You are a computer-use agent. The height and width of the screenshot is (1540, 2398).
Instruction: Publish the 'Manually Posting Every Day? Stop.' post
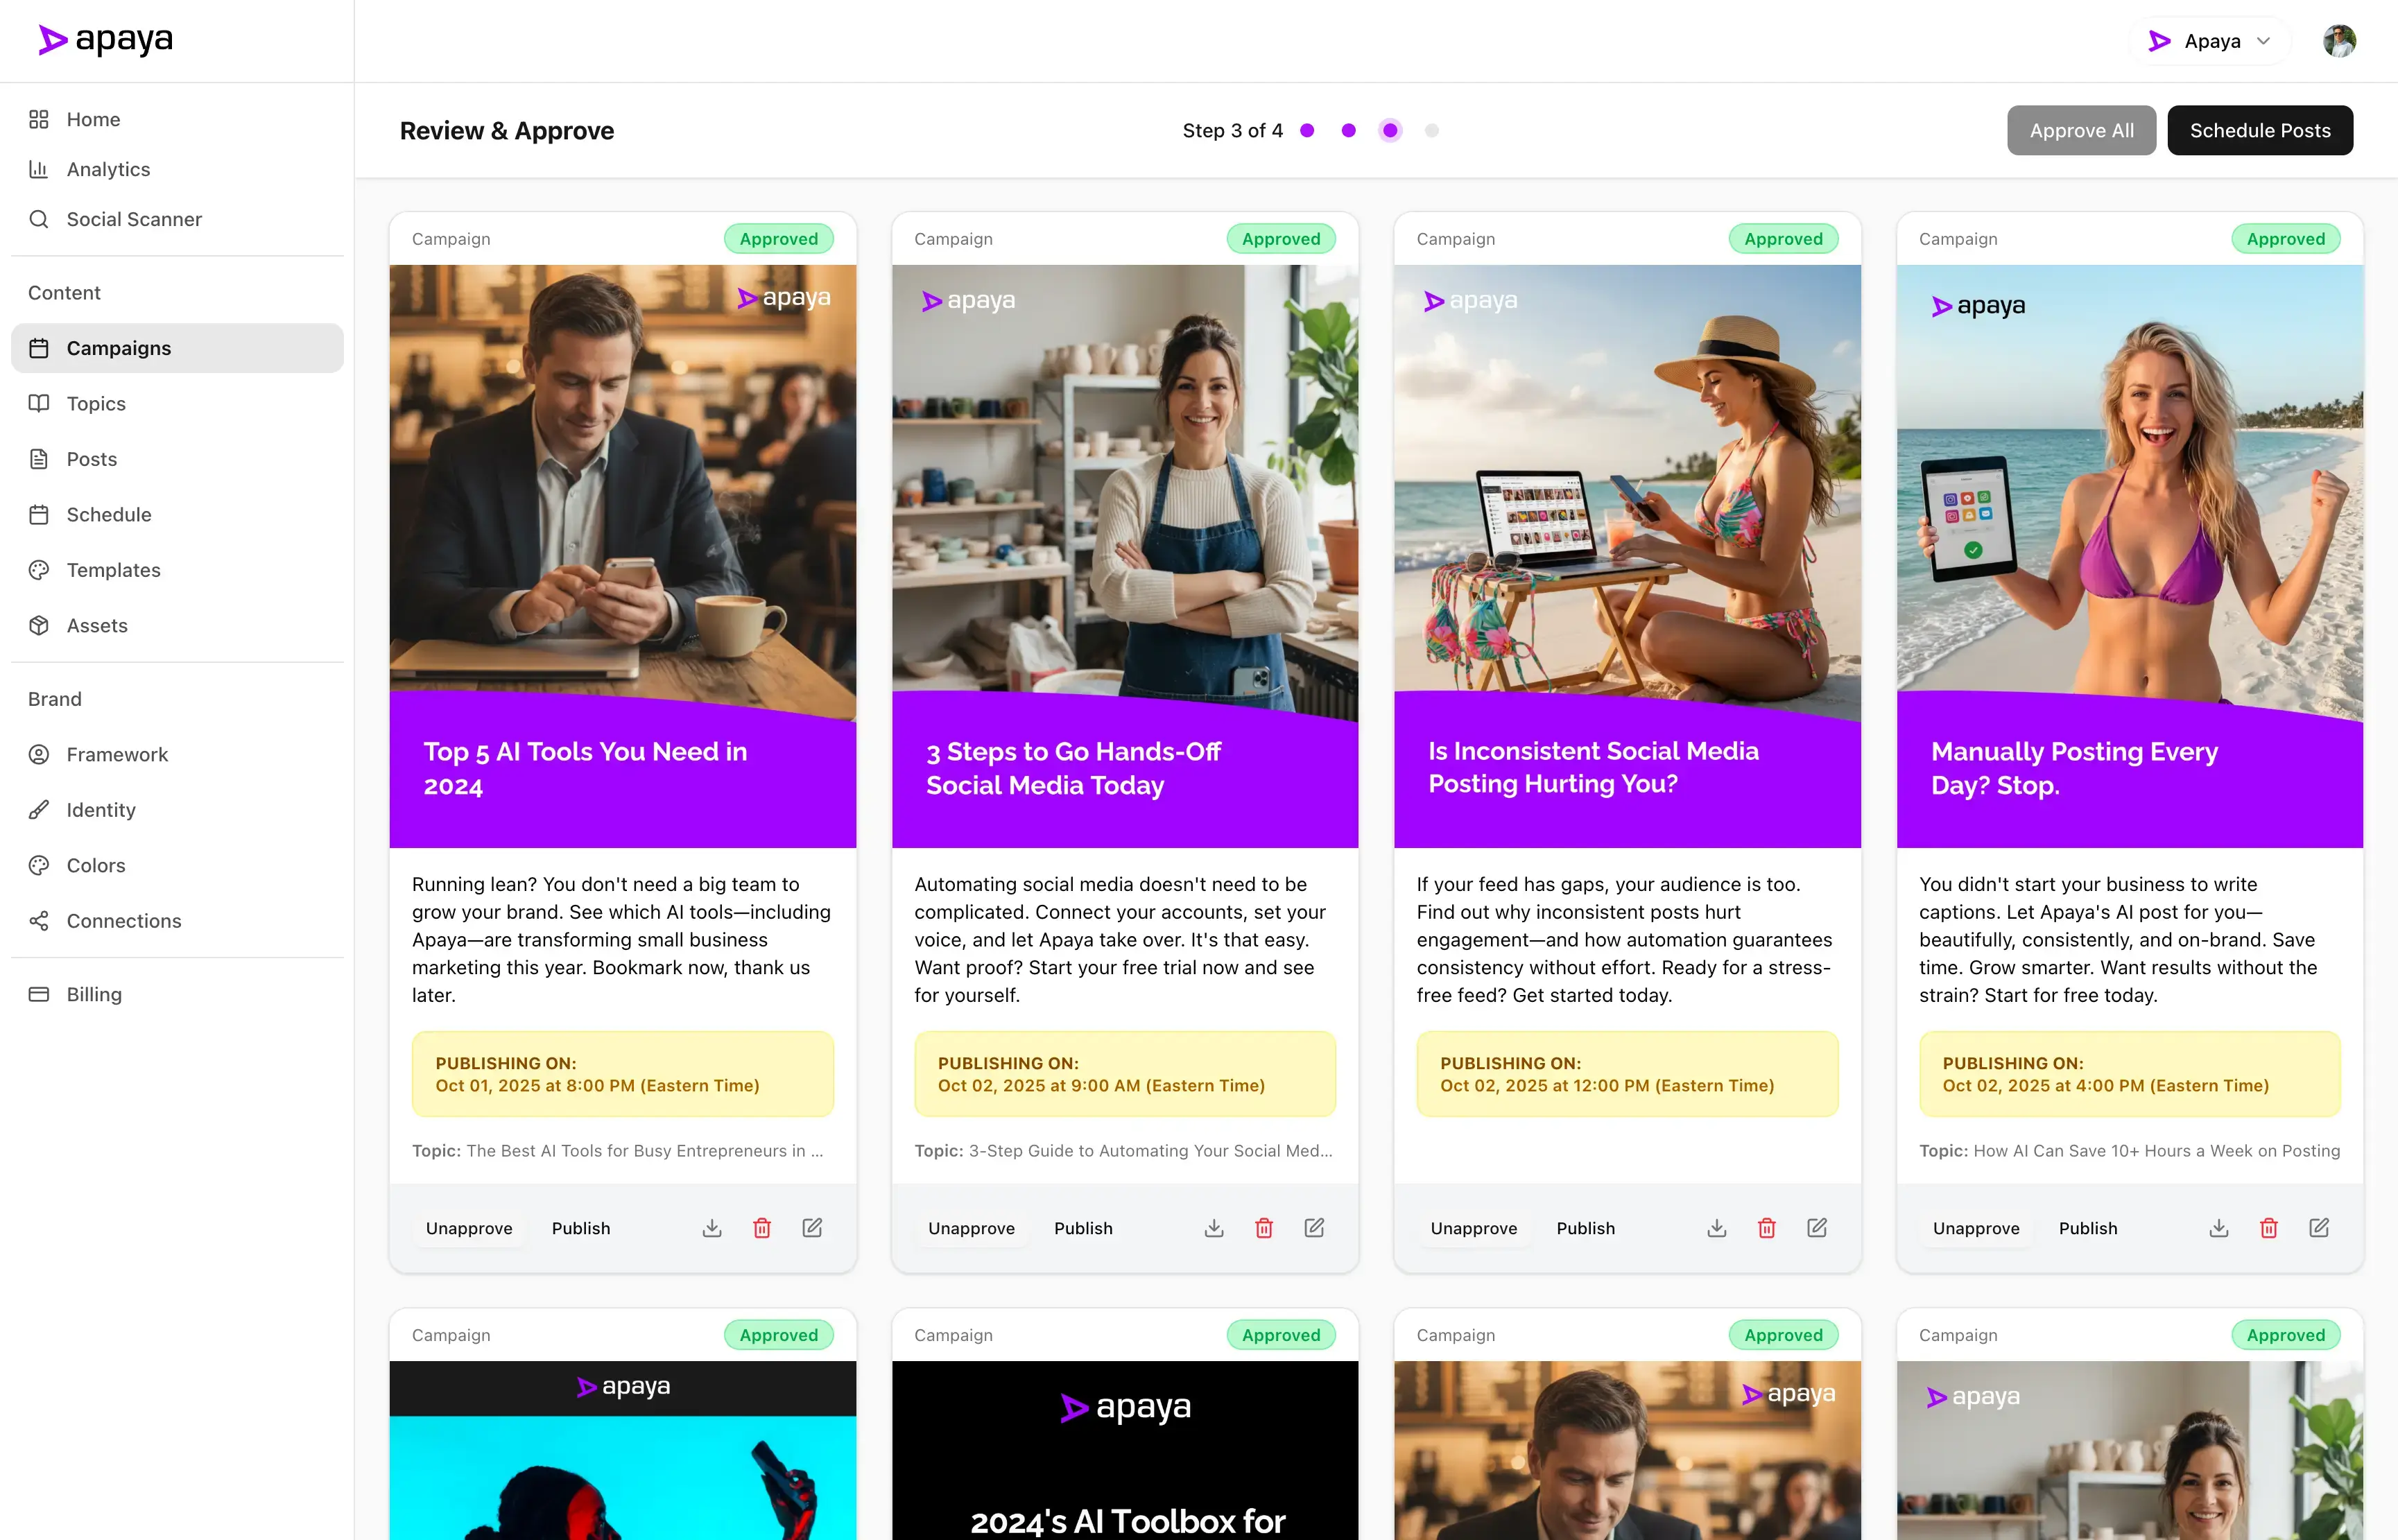[x=2087, y=1227]
